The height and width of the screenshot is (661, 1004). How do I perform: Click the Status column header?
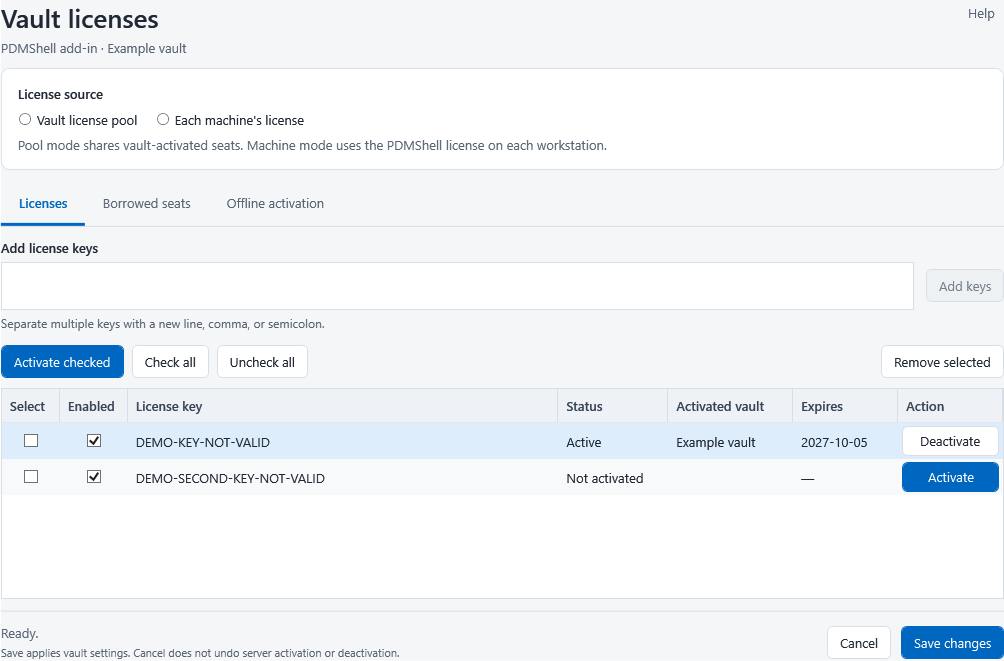click(x=613, y=406)
